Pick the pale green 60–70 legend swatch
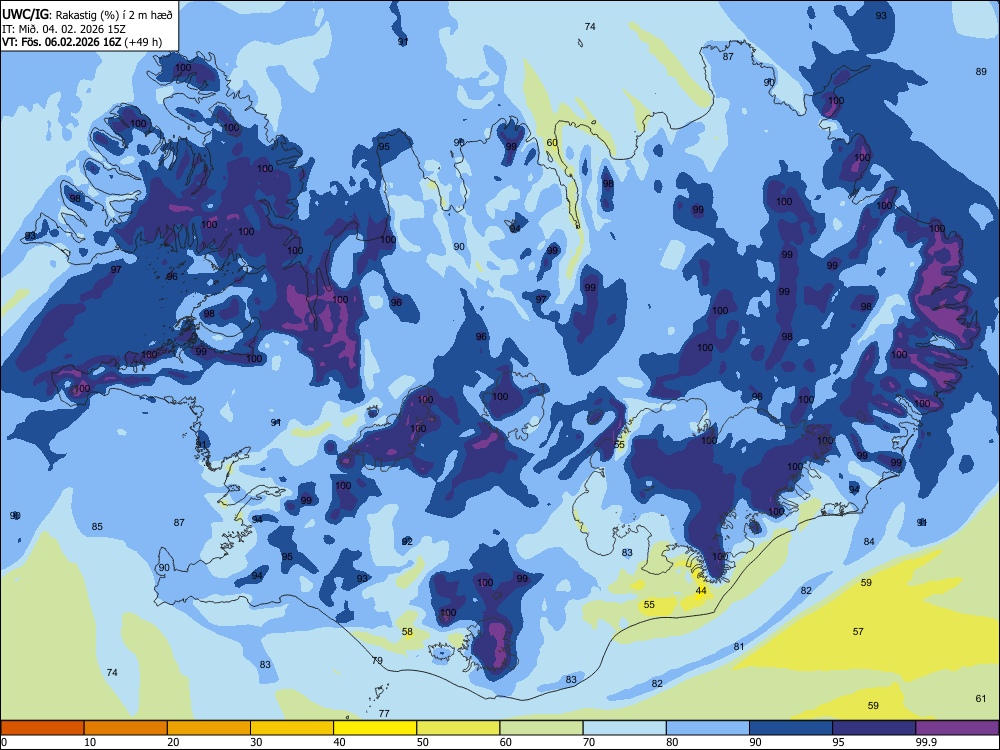The width and height of the screenshot is (1000, 750). coord(541,728)
